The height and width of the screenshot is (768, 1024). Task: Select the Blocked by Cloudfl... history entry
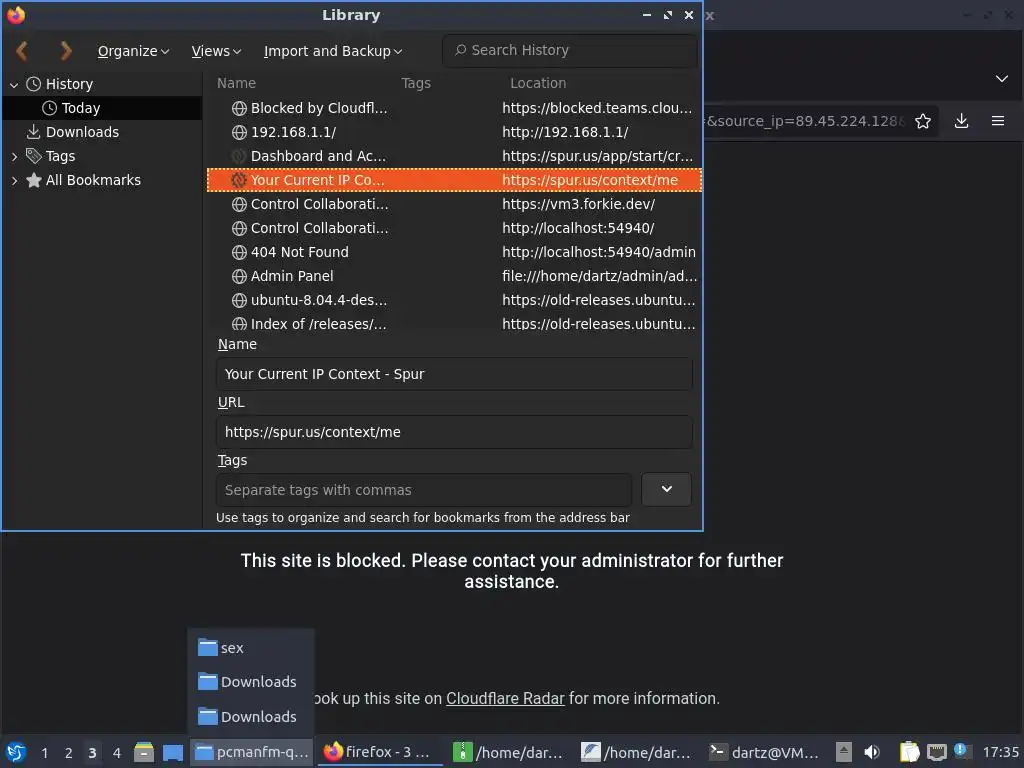(454, 108)
